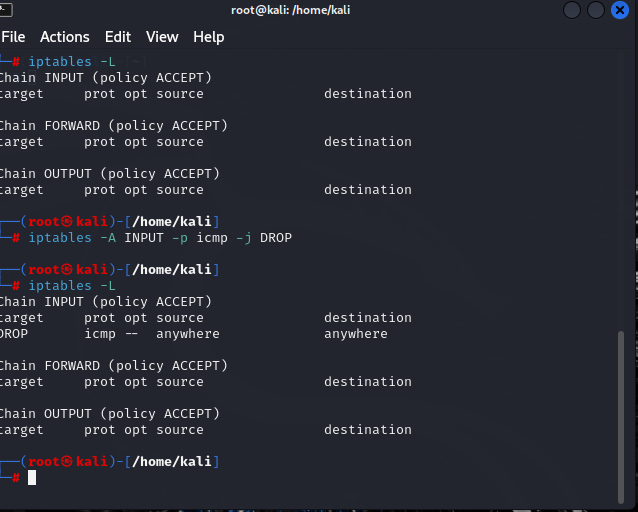
Task: Click the bottom '/home/kali' prompt path
Action: pos(176,462)
